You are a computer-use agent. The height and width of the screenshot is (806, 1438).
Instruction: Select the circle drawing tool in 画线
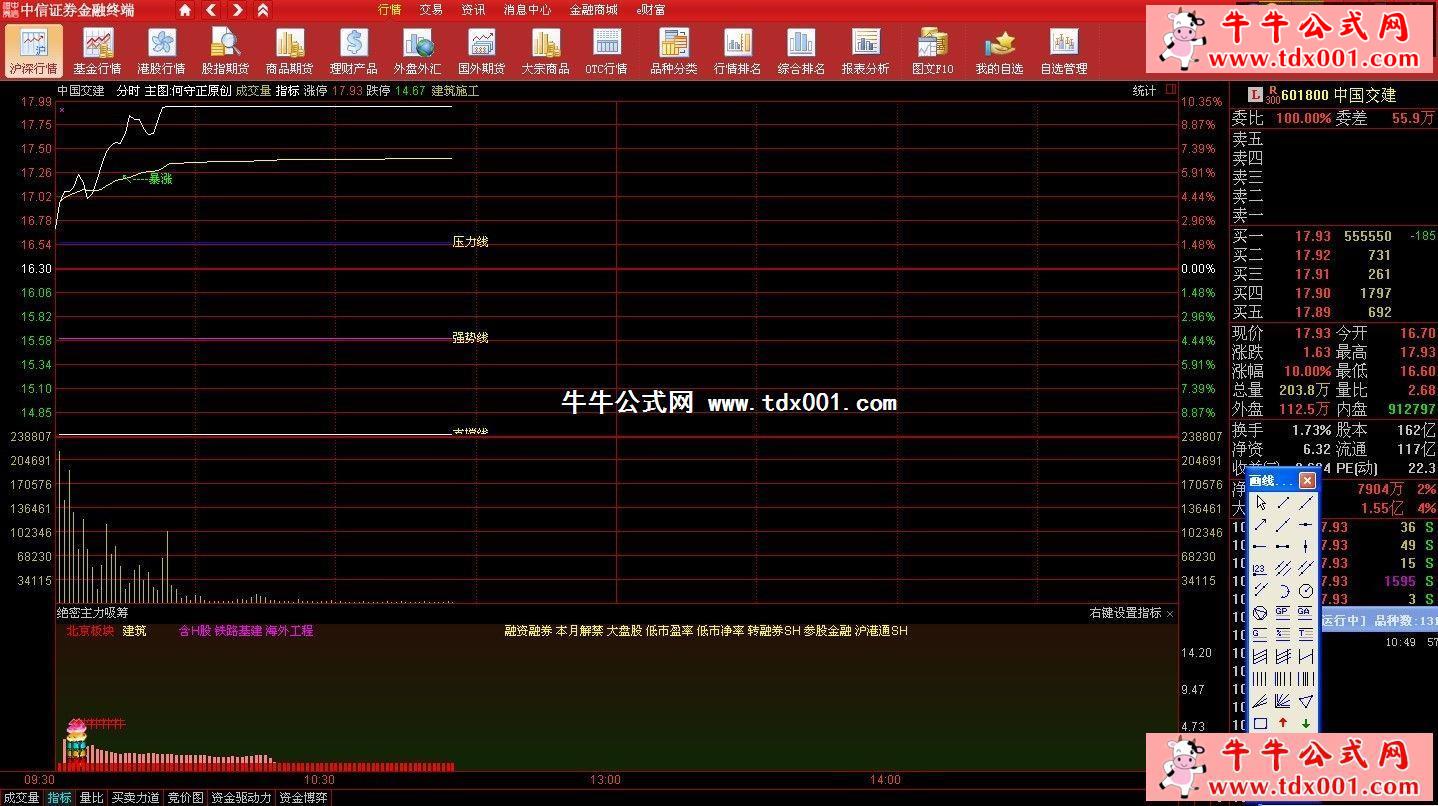pos(1305,591)
